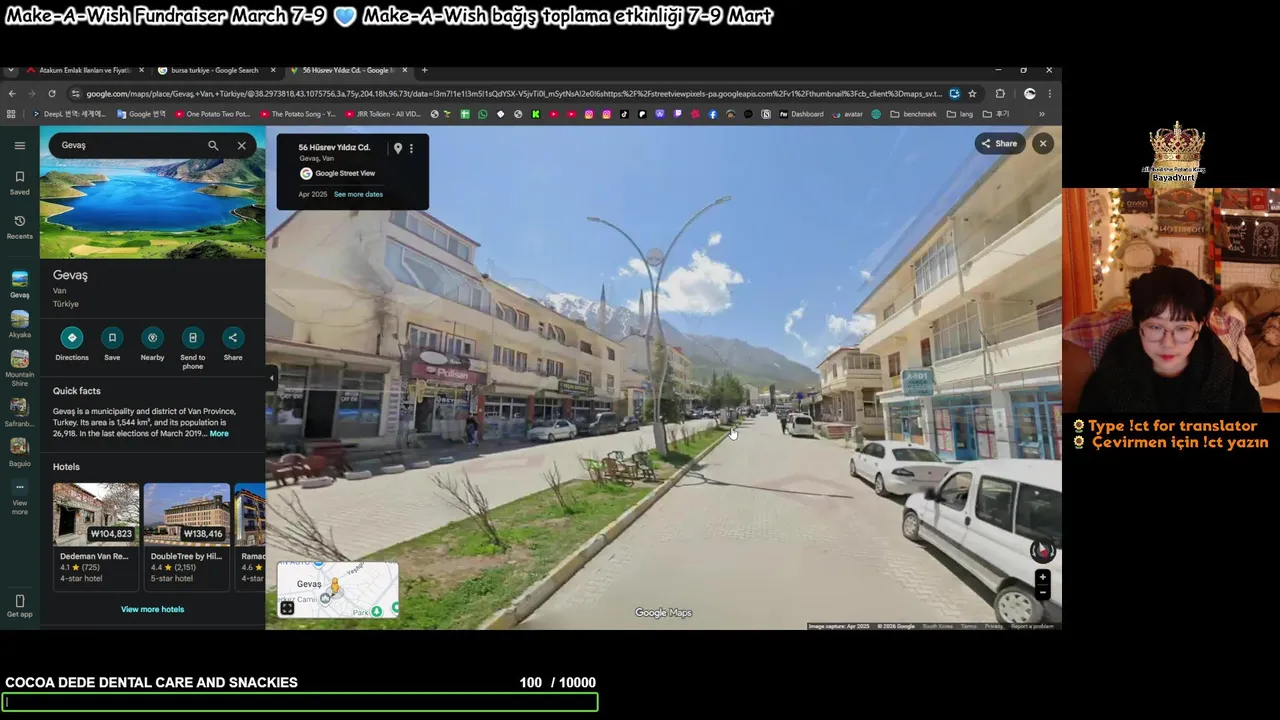Open the One Potato Two Pot... bookmark
The image size is (1280, 720).
(212, 114)
